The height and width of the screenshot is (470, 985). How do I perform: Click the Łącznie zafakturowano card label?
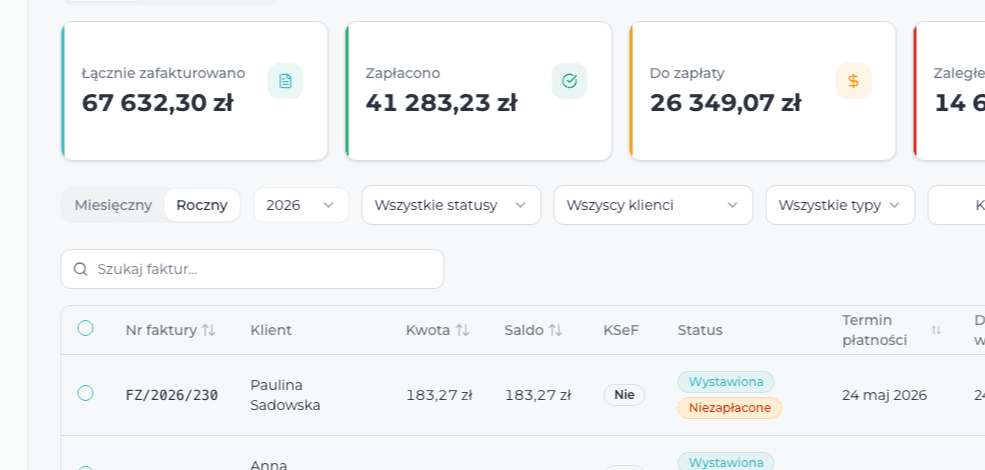(x=163, y=74)
